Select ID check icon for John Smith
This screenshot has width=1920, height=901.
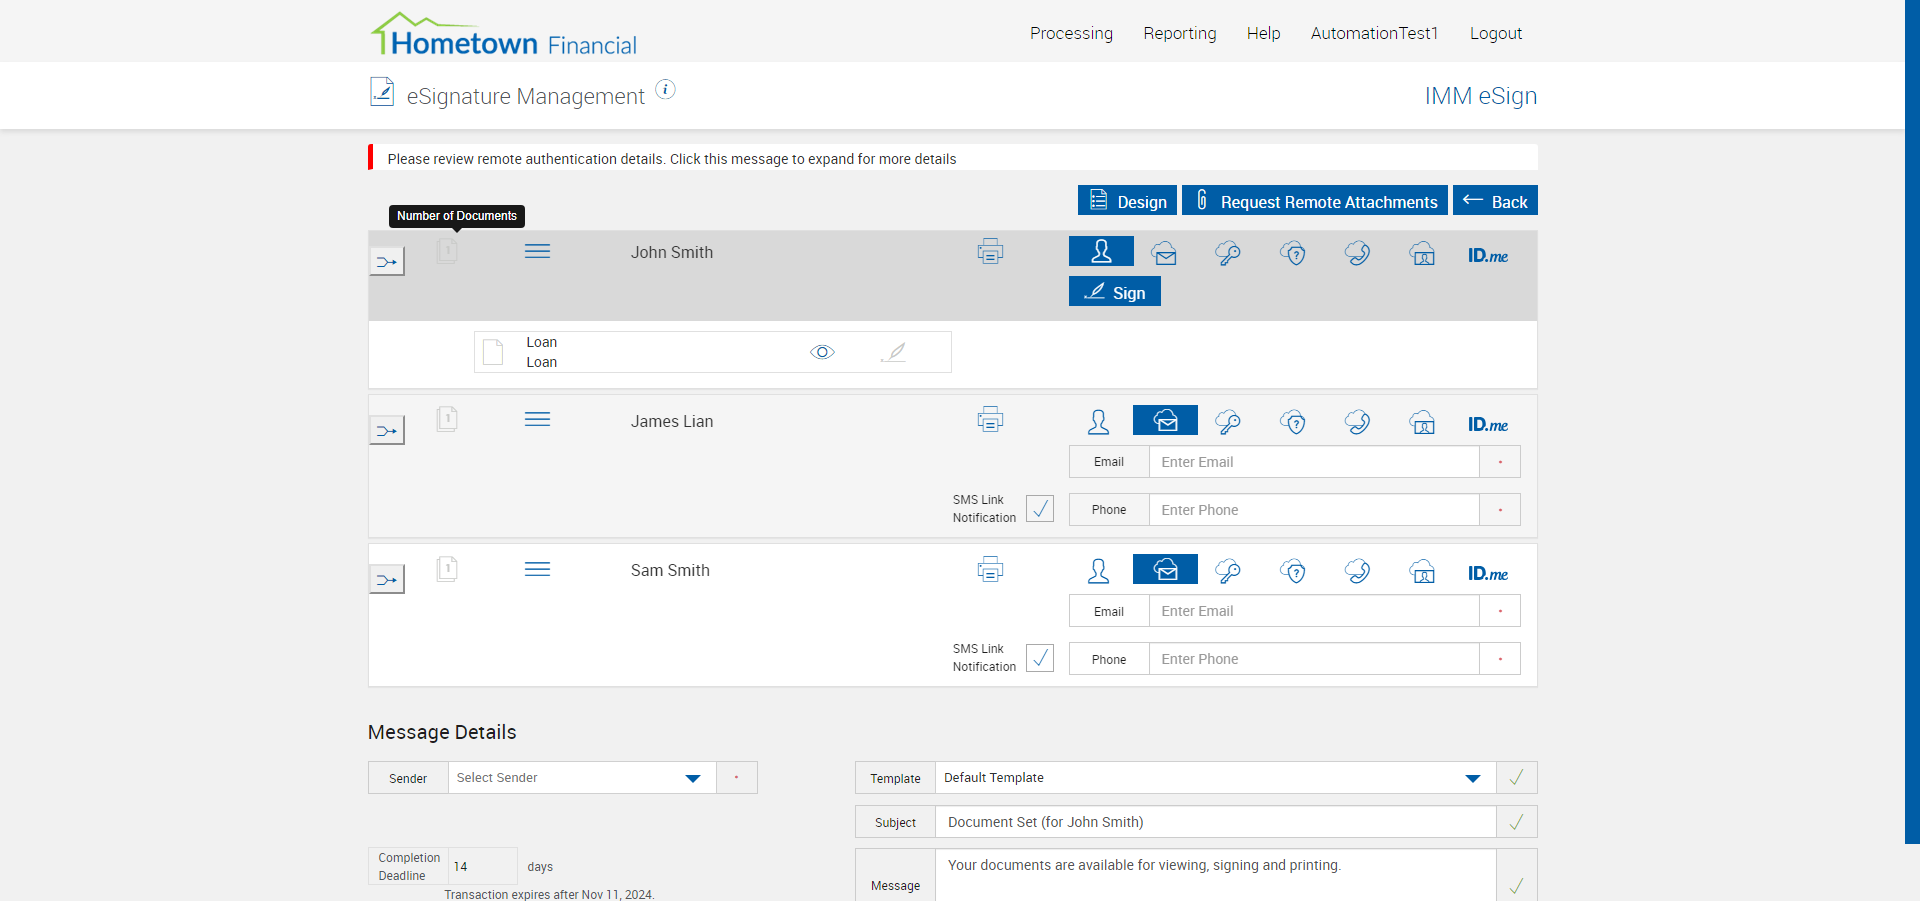(1422, 254)
